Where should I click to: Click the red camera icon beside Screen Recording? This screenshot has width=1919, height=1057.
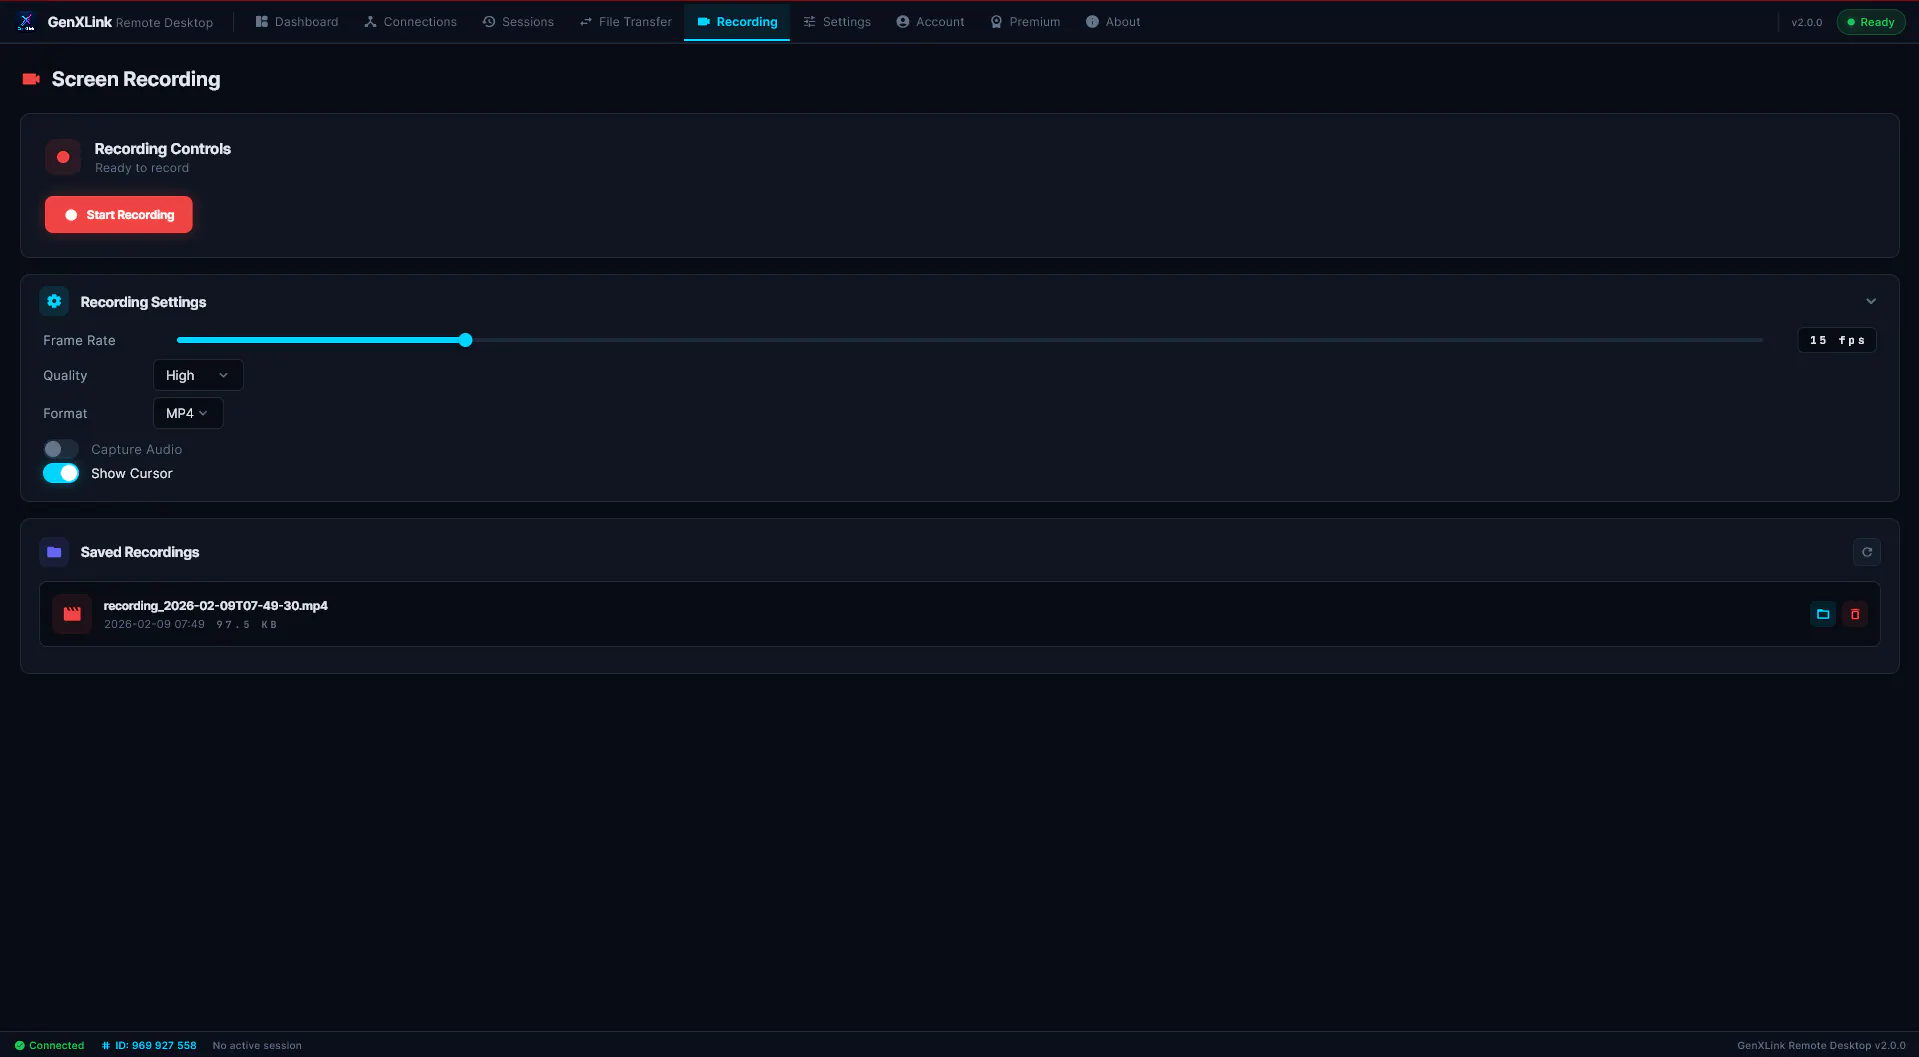pos(31,79)
